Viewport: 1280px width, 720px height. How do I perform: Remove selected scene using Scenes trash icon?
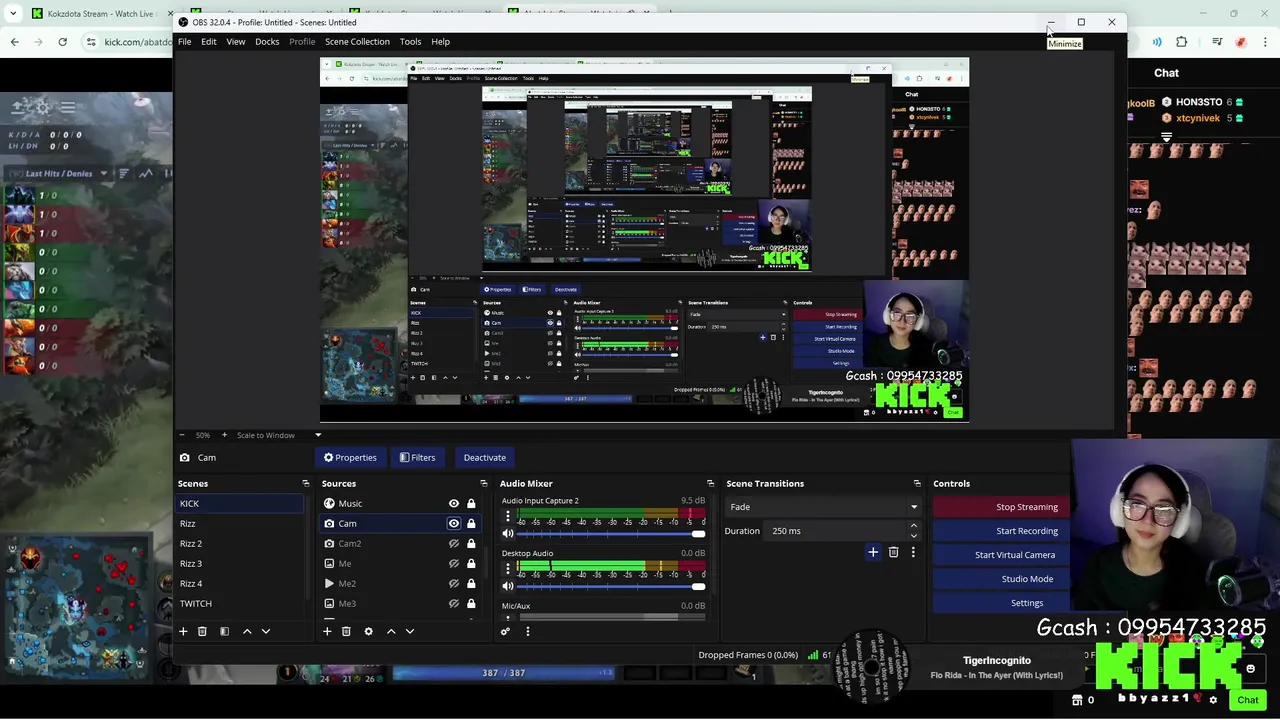point(202,631)
